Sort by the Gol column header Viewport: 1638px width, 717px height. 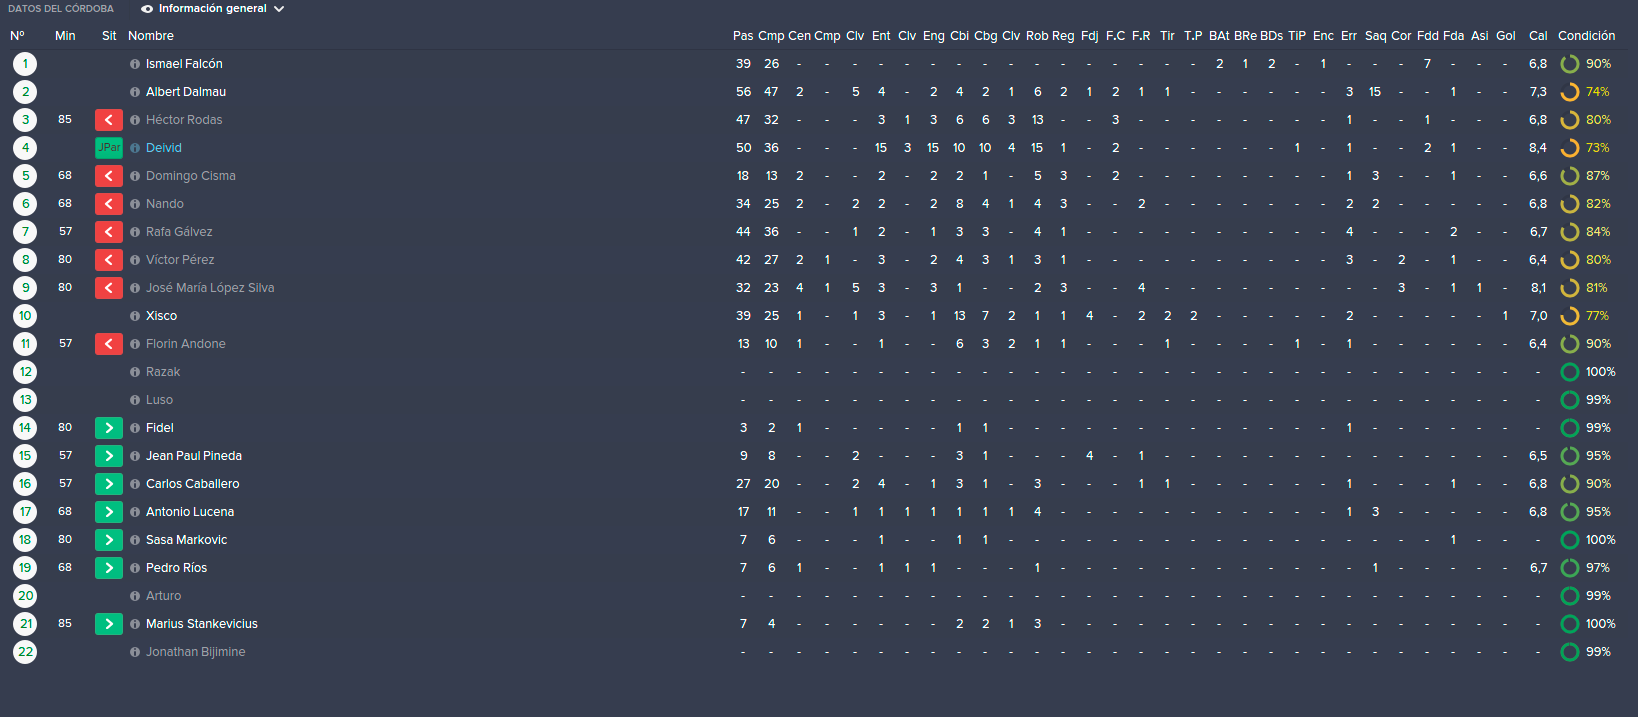[x=1506, y=36]
